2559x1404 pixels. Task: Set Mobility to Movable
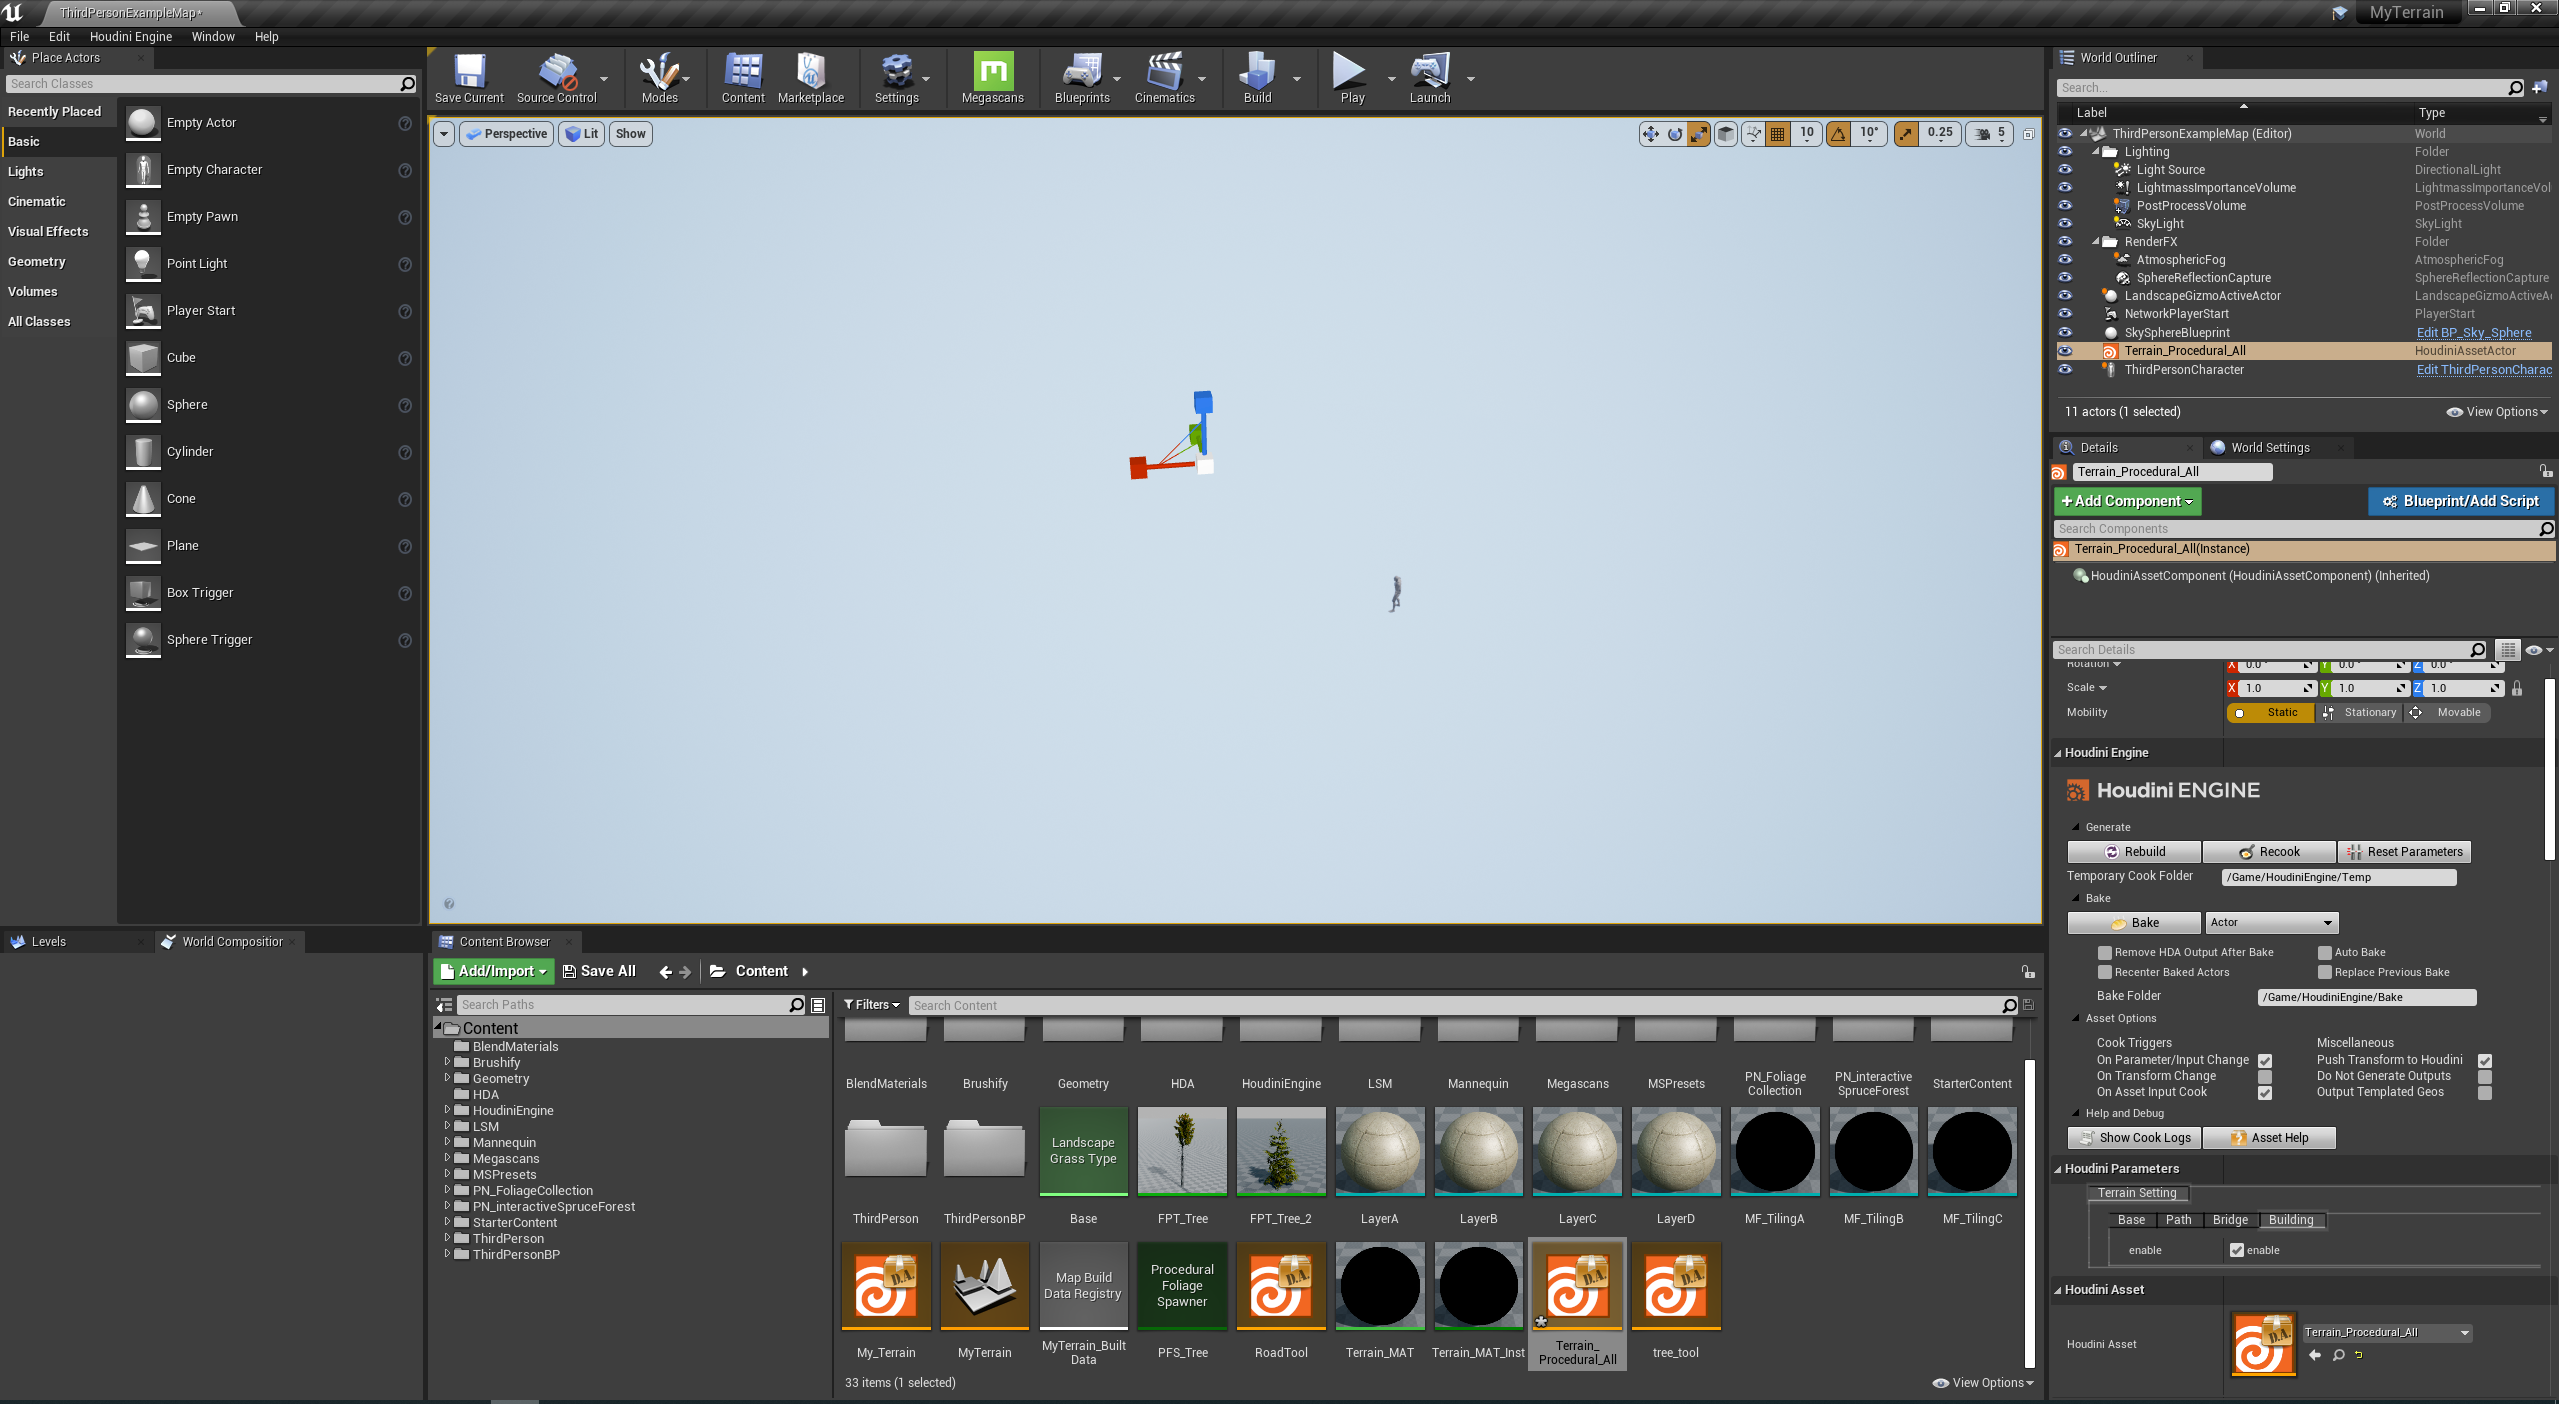point(2447,713)
